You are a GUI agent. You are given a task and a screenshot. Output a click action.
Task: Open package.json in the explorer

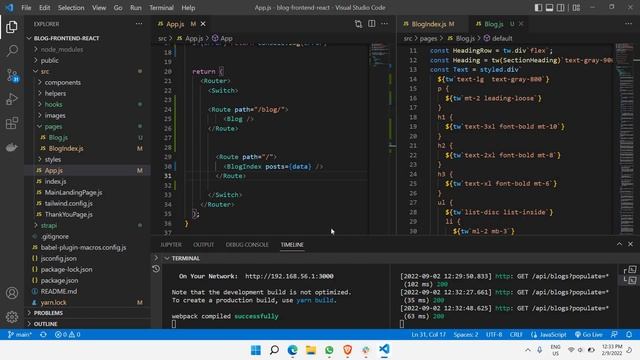[87, 280]
